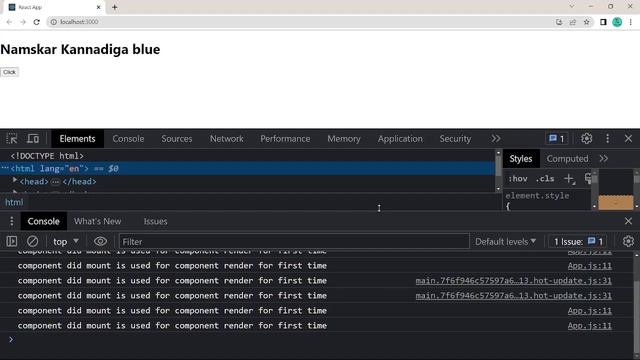
Task: Open the top JavaScript context dropdown
Action: [x=66, y=242]
